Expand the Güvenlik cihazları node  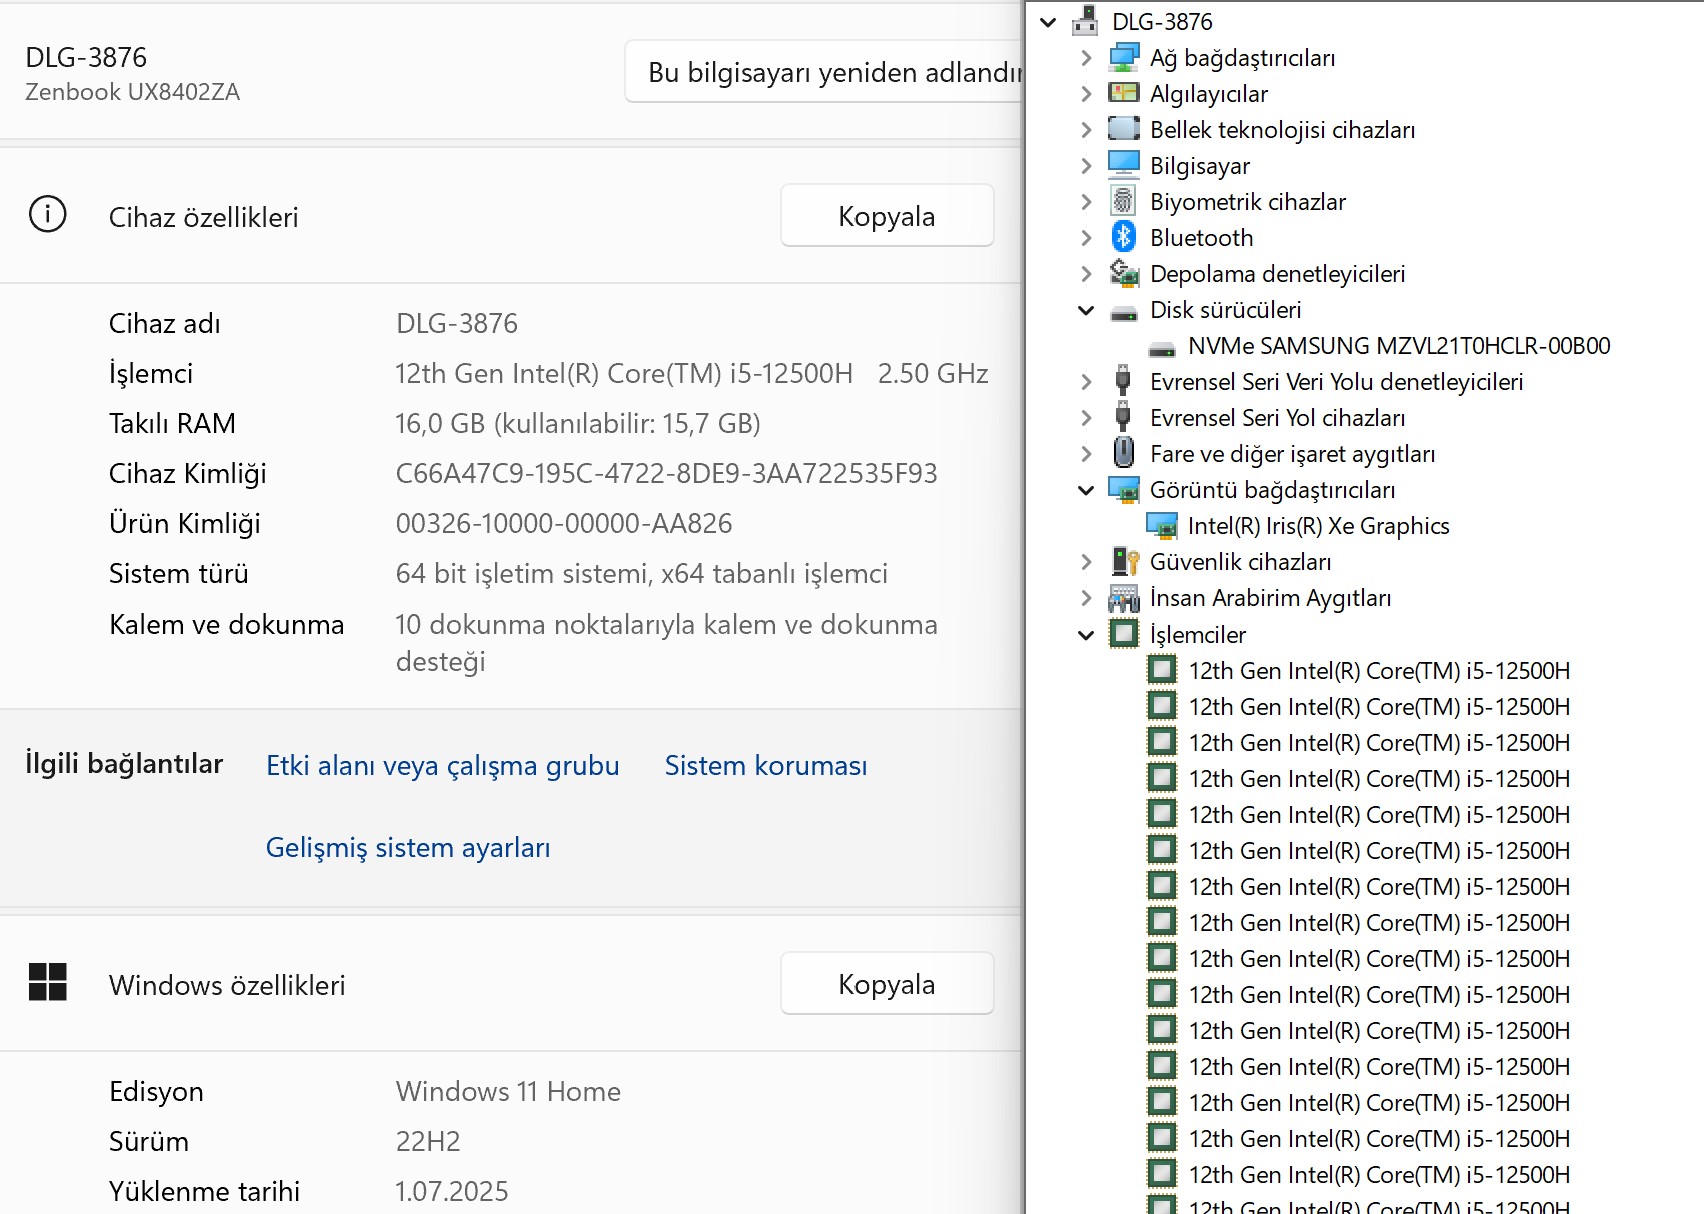point(1086,562)
